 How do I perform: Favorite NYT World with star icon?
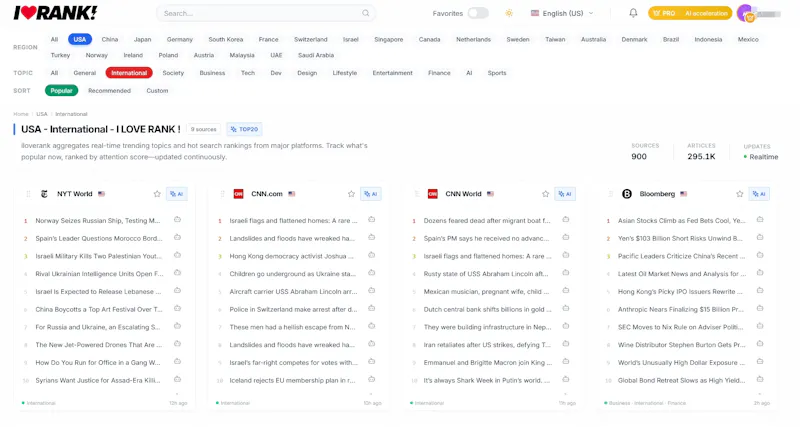[x=157, y=194]
